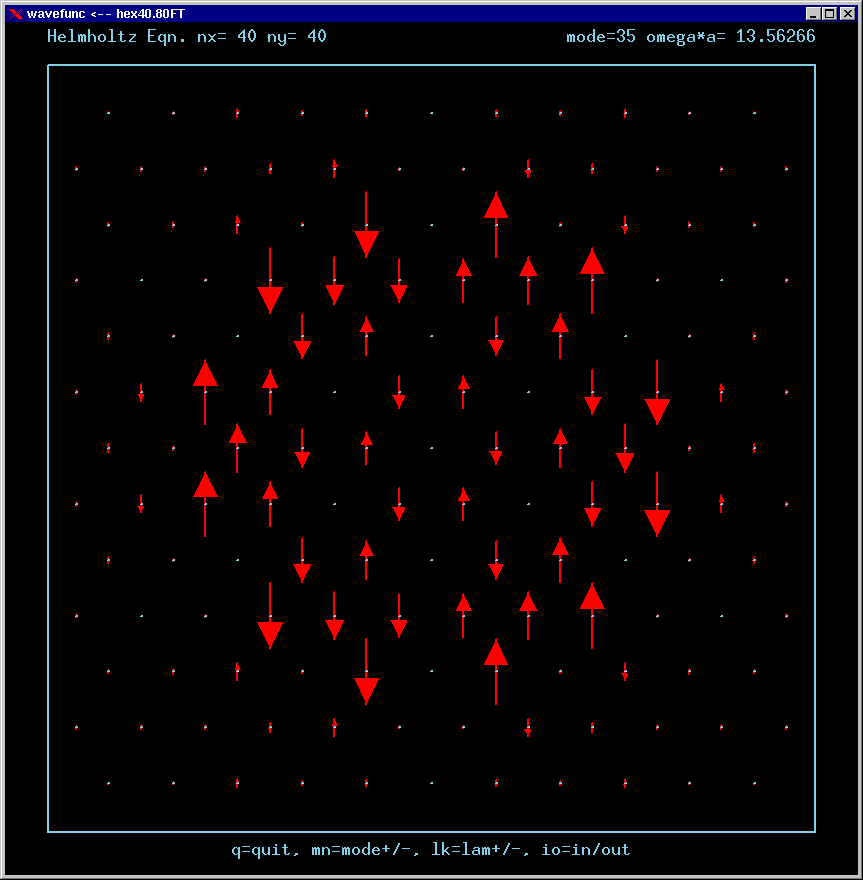
Task: Click lower of two rightmost large downward arrows
Action: pyautogui.click(x=657, y=506)
